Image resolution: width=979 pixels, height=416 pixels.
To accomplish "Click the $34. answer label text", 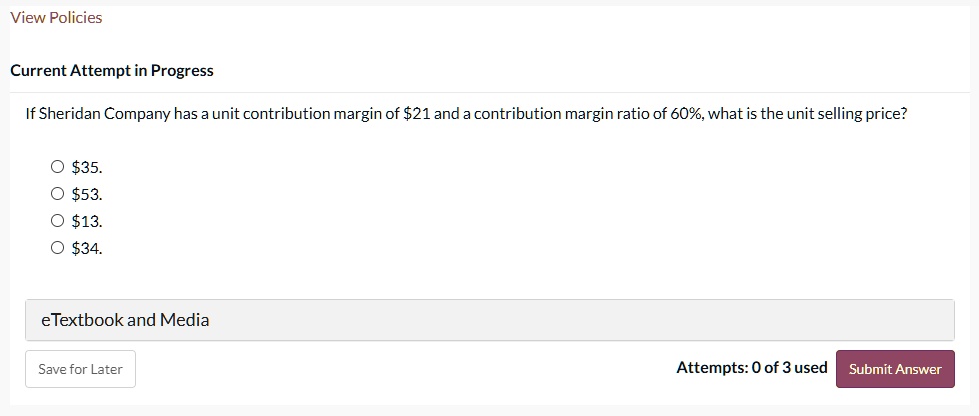I will point(87,249).
